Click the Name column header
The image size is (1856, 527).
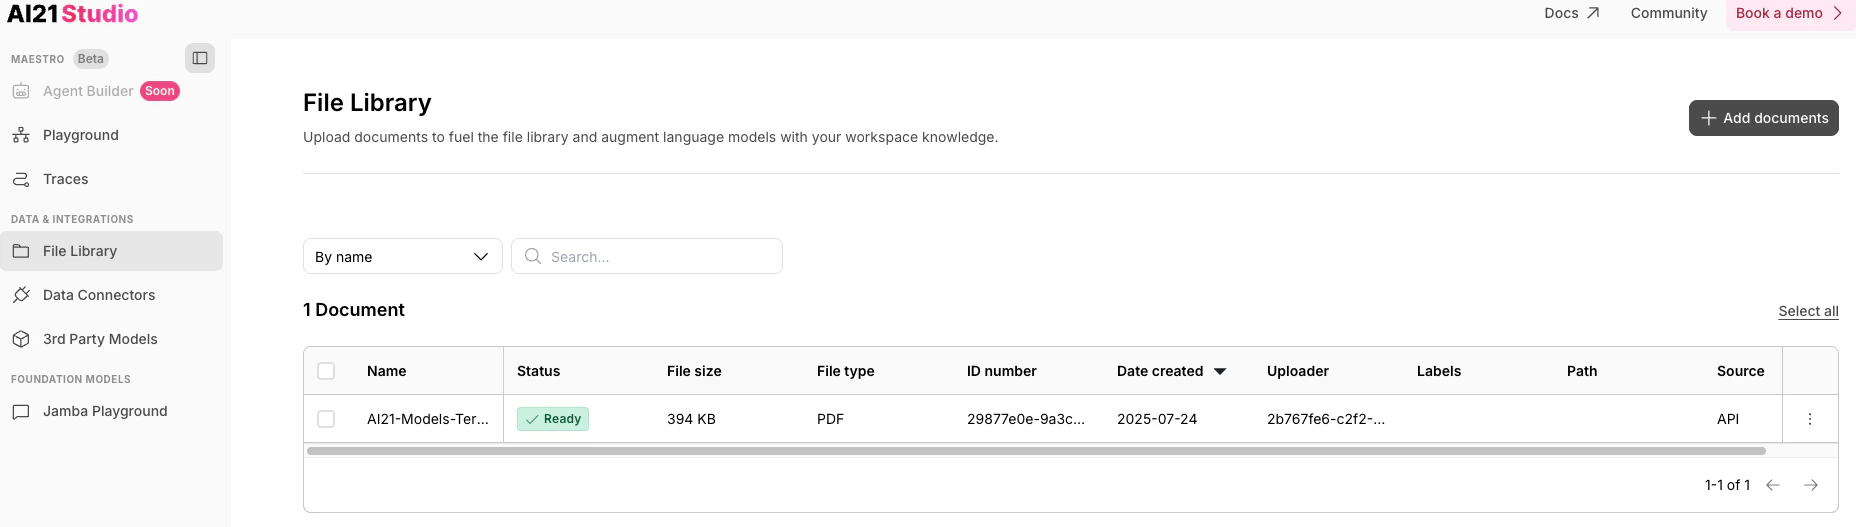pos(386,371)
